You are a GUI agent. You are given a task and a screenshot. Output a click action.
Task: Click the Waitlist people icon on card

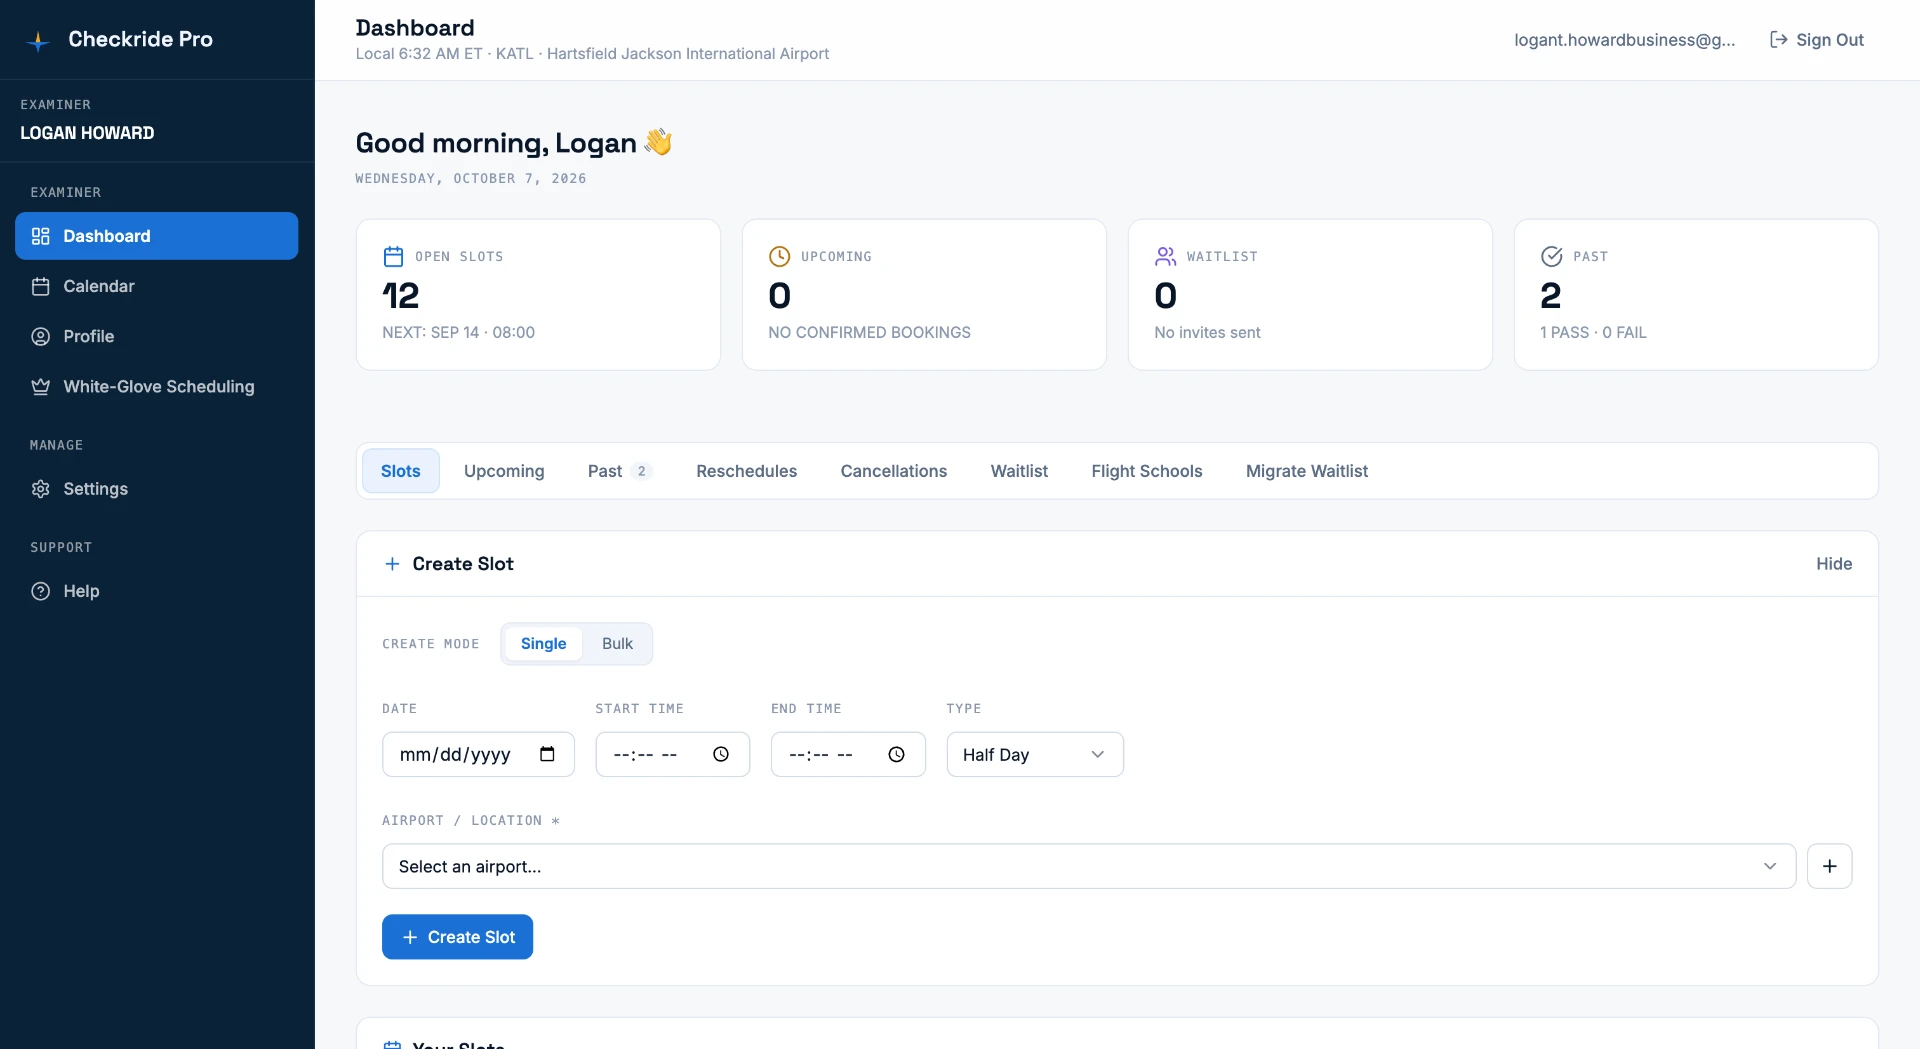point(1165,256)
